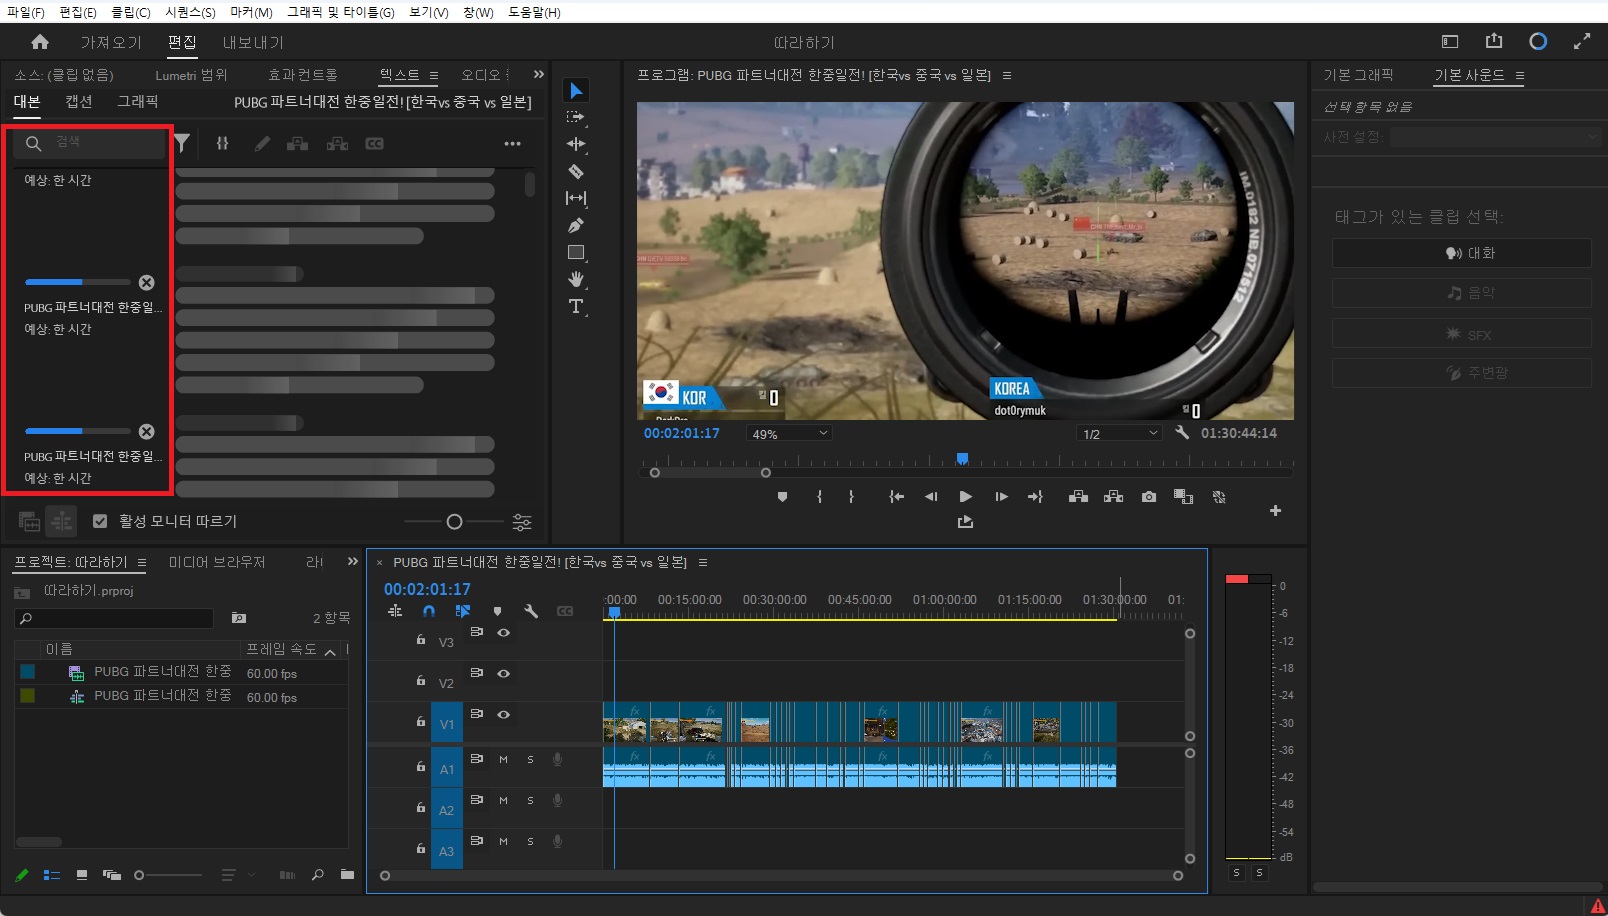The height and width of the screenshot is (916, 1608).
Task: Cancel the first transcription progress bar
Action: coord(146,282)
